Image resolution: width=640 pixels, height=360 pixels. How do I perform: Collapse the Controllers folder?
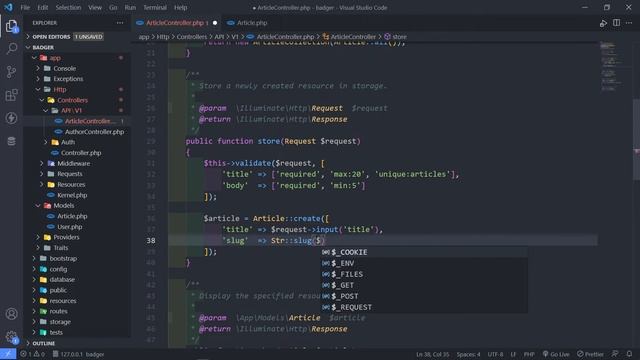click(x=77, y=100)
